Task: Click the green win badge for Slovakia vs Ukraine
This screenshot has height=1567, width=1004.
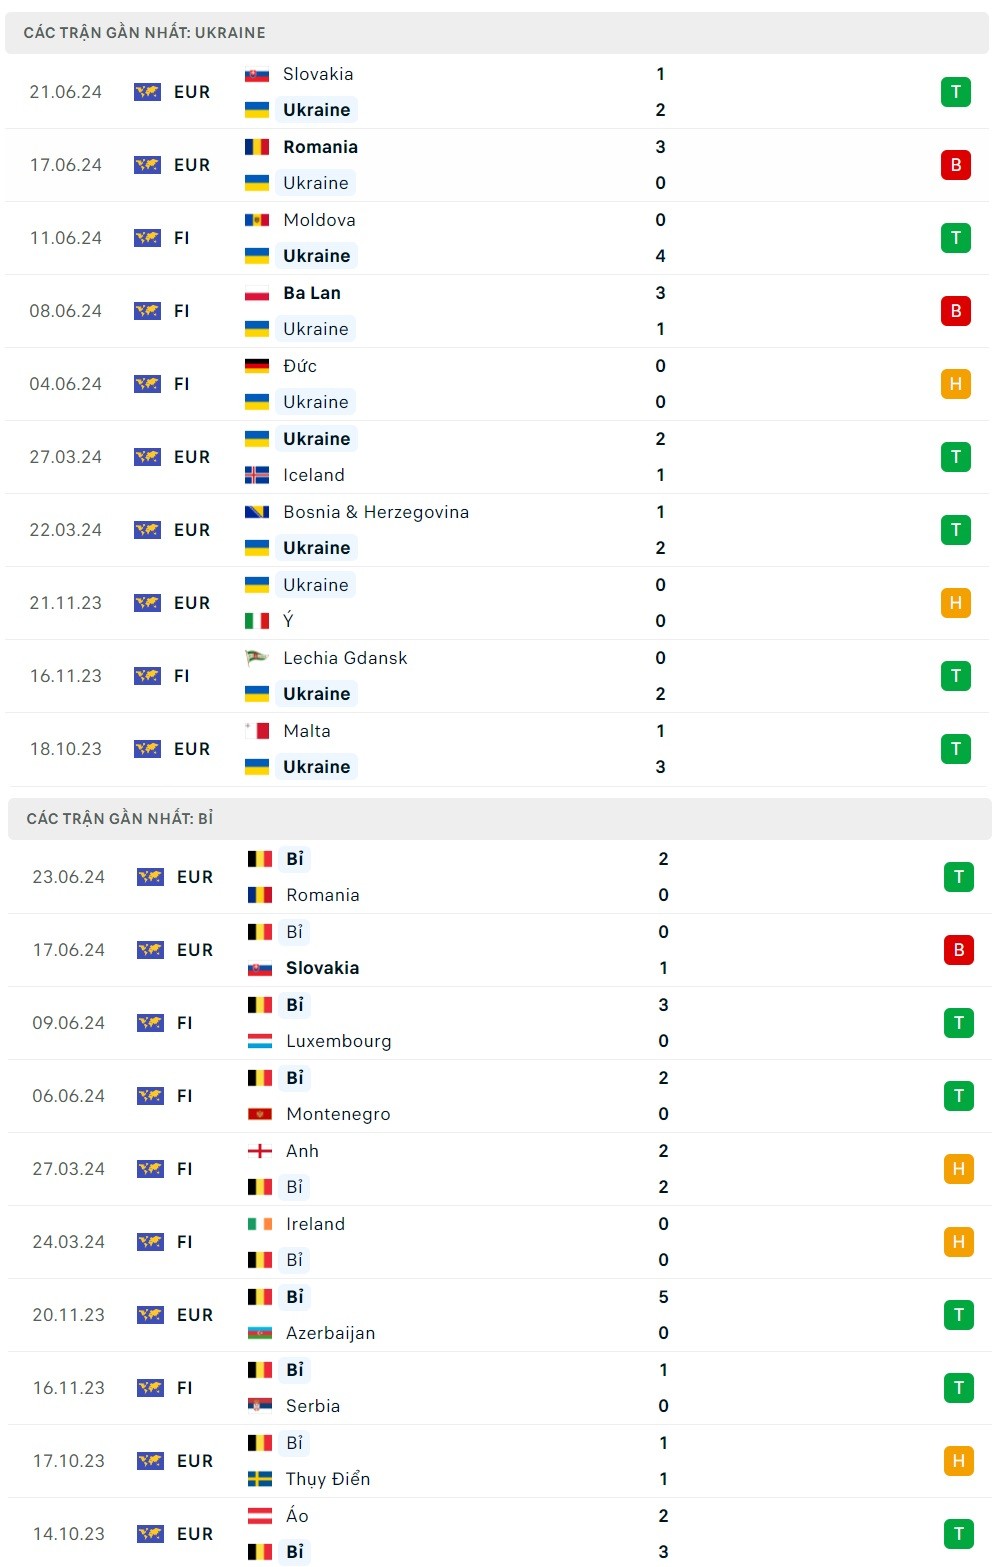Action: point(955,92)
